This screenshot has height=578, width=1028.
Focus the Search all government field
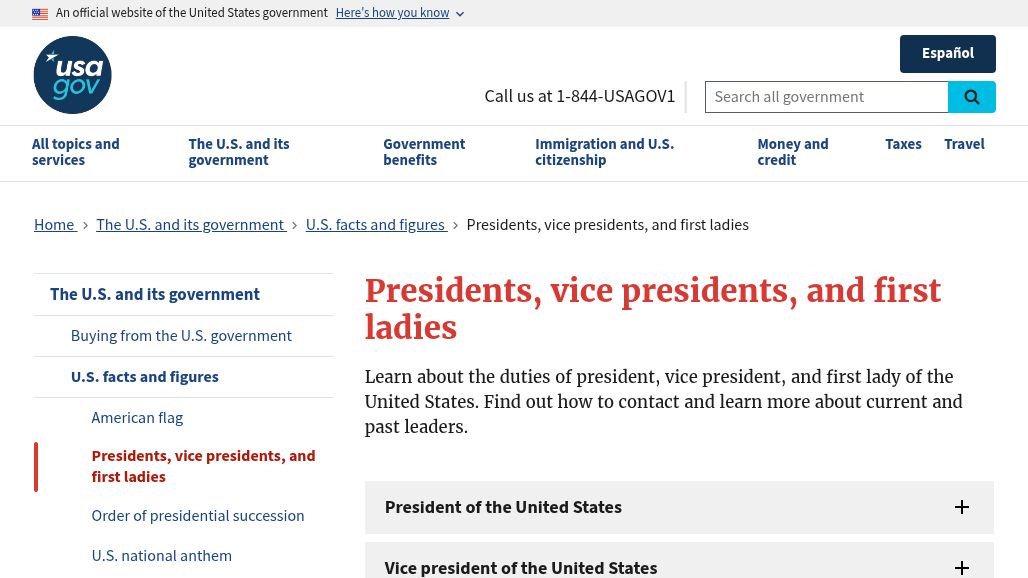[826, 97]
